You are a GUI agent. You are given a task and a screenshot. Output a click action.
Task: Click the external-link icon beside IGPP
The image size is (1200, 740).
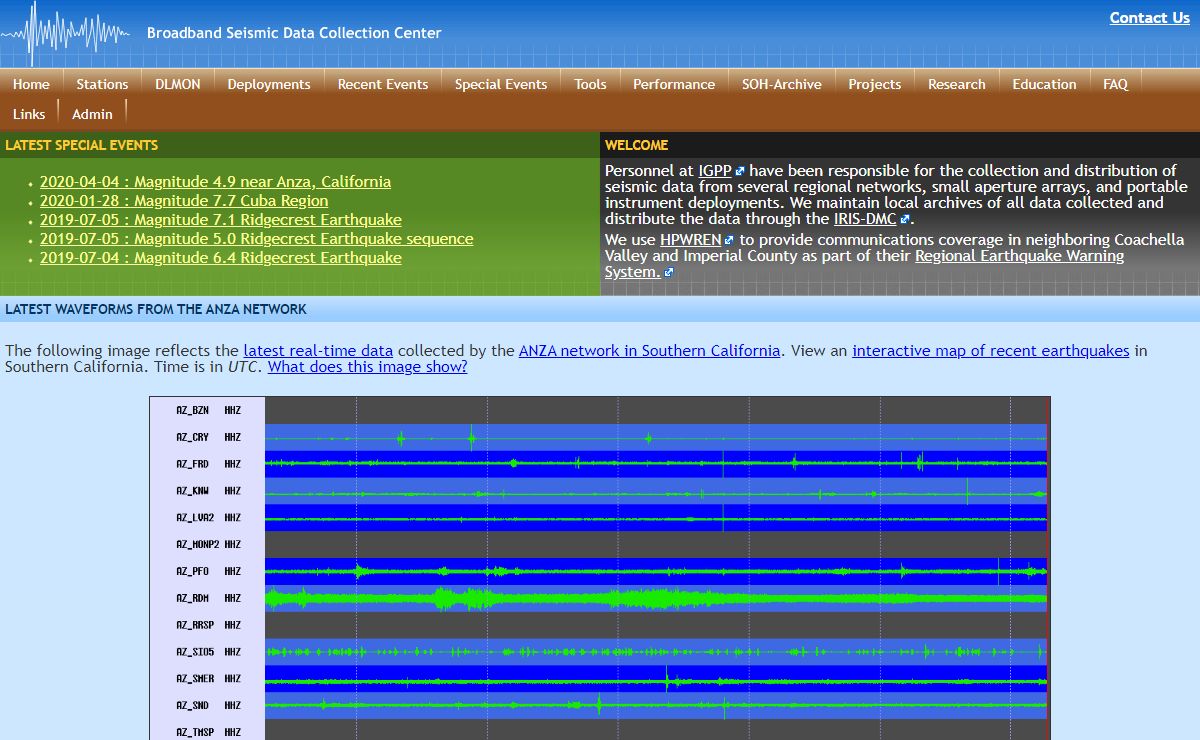pyautogui.click(x=740, y=172)
